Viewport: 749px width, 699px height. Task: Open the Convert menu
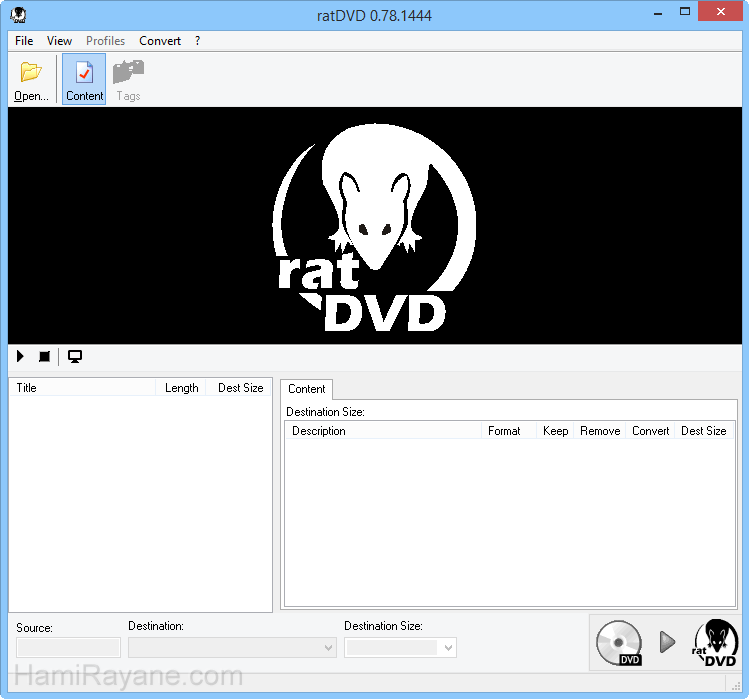click(160, 41)
